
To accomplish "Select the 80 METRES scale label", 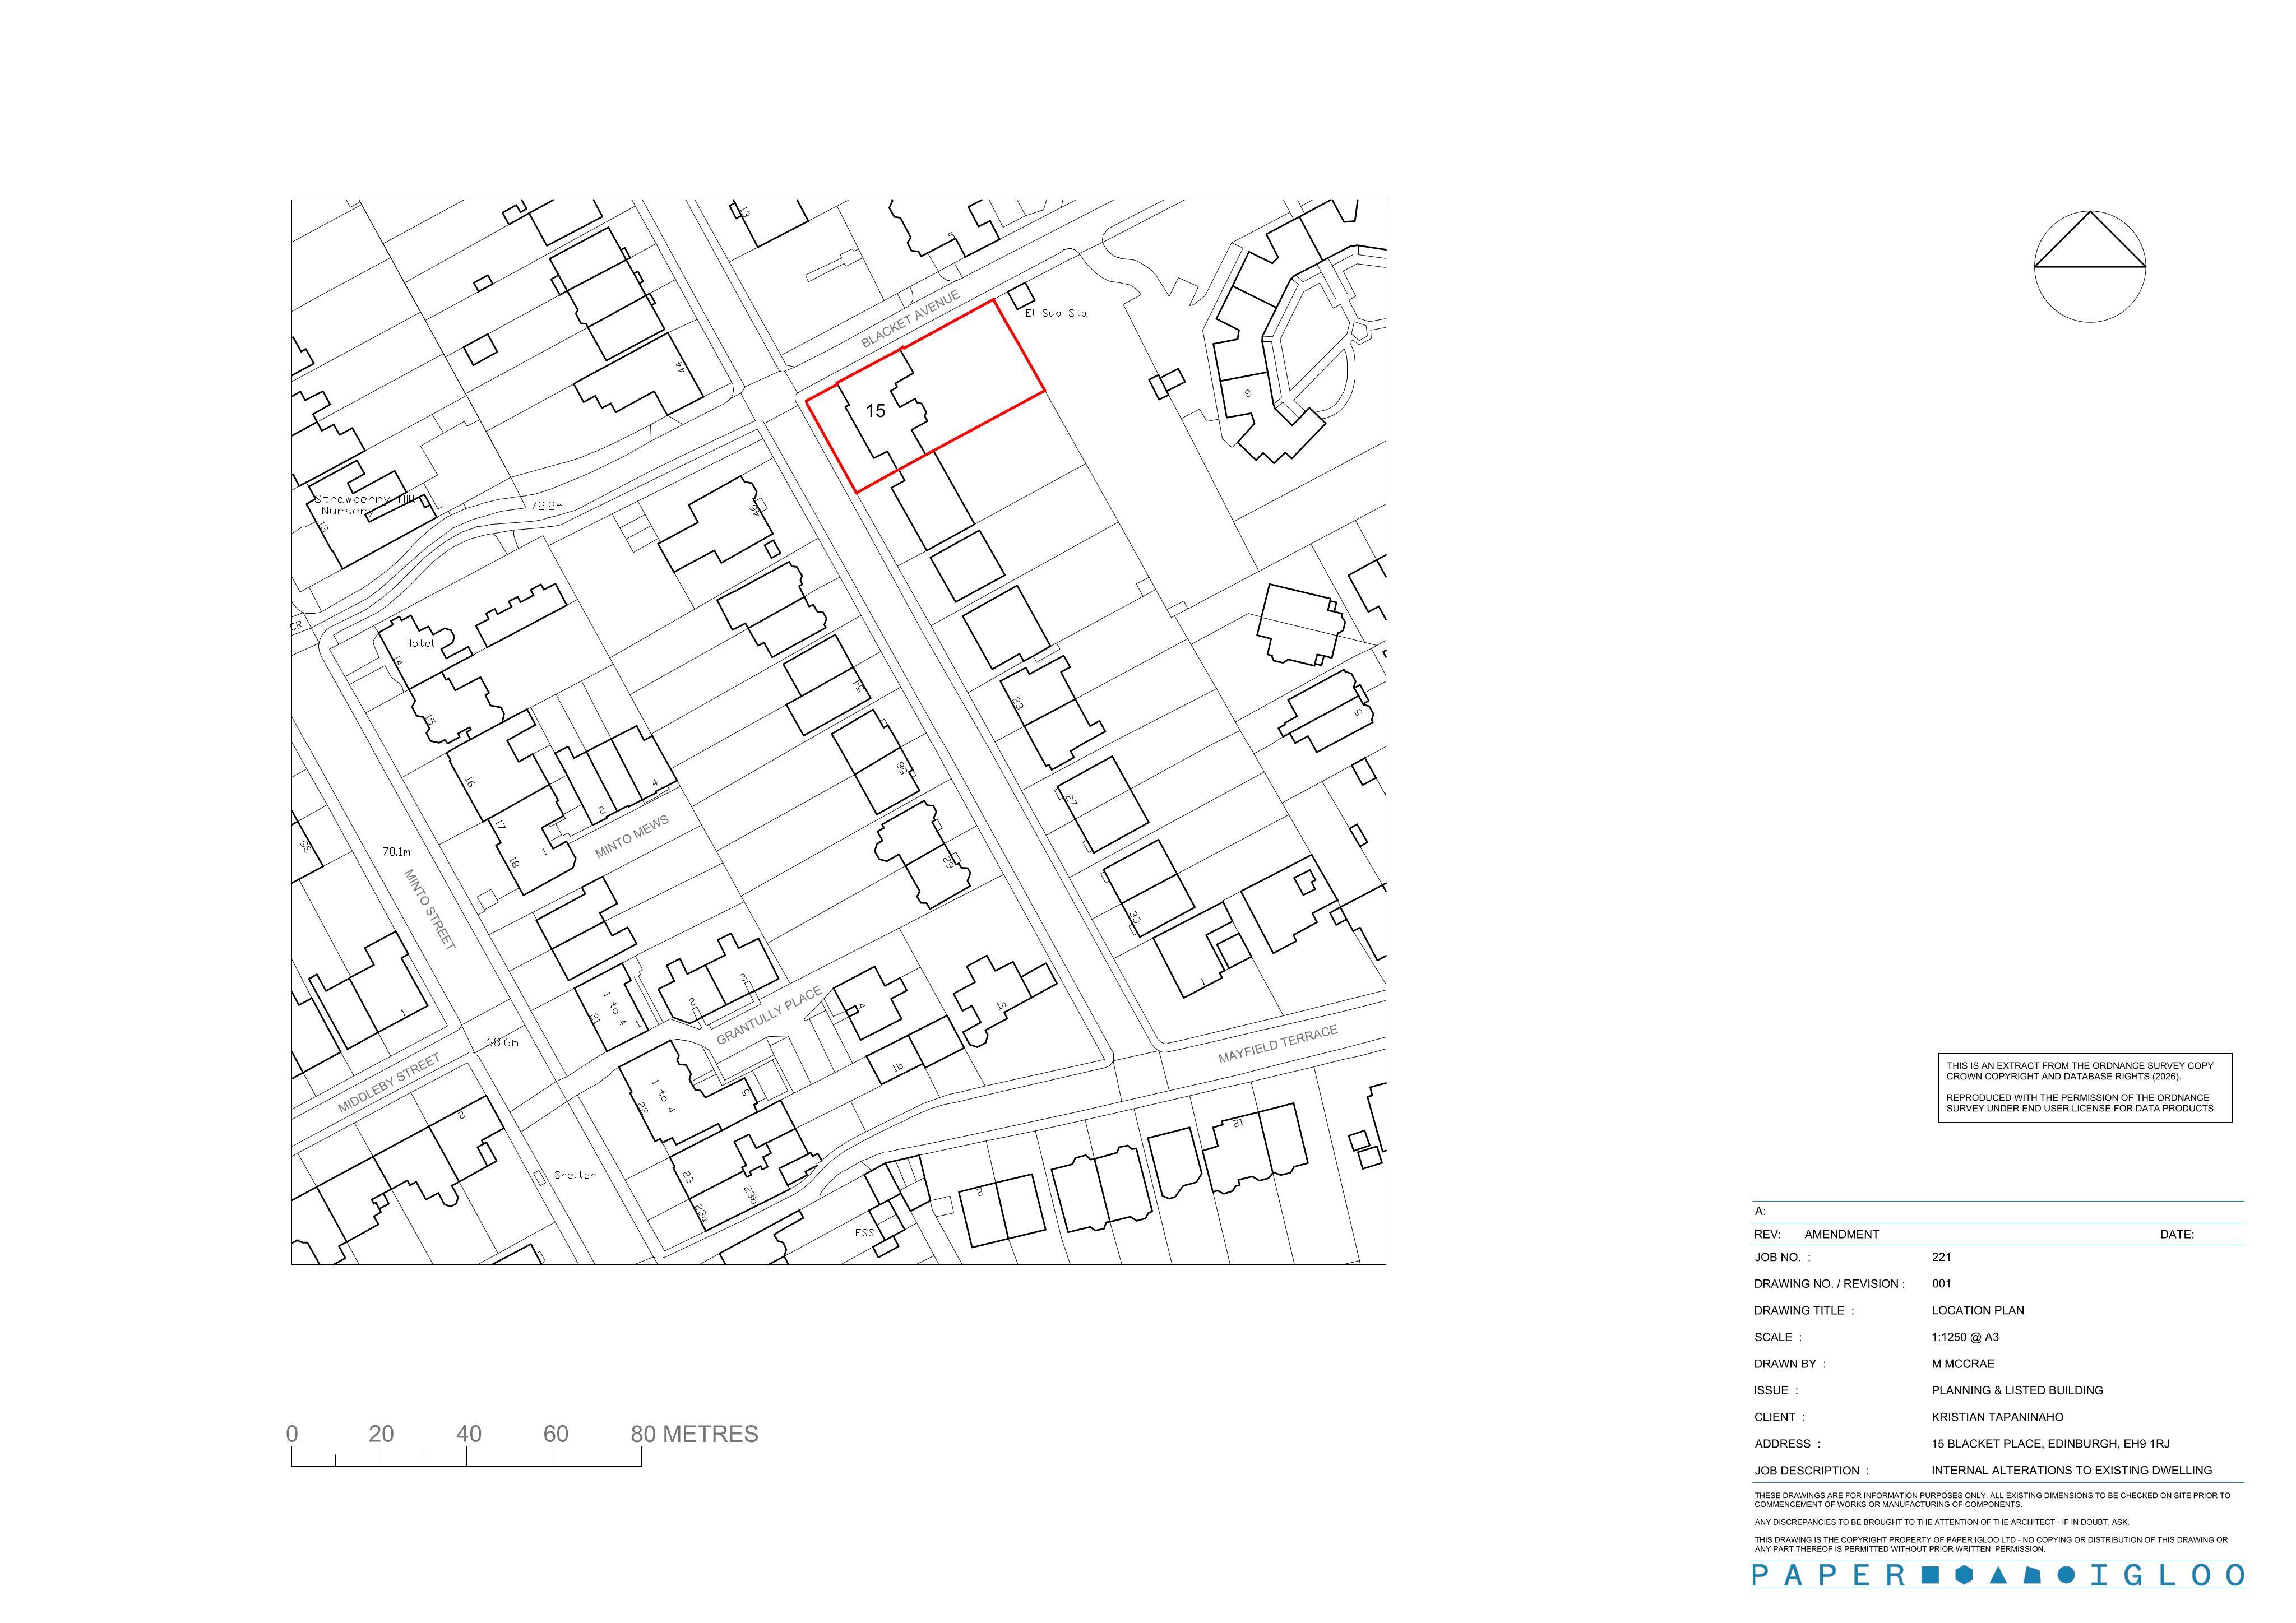I will coord(694,1434).
